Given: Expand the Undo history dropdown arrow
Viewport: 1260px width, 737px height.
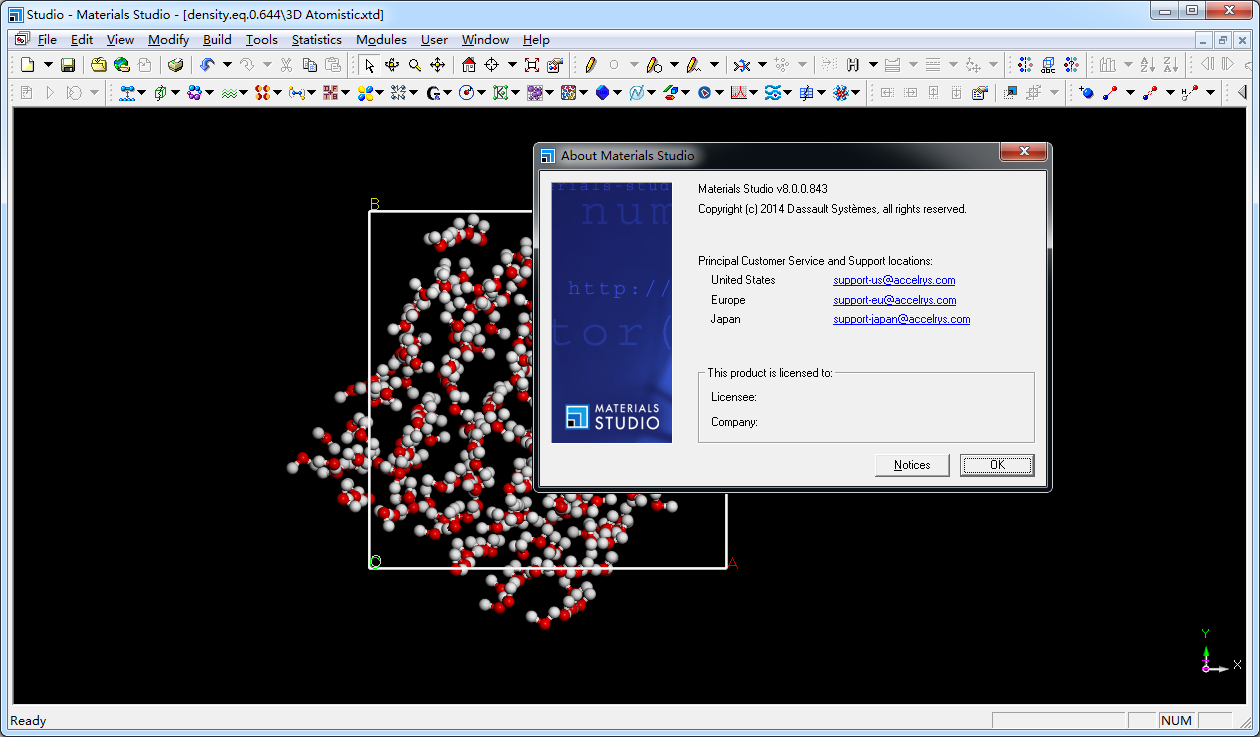Looking at the screenshot, I should (227, 65).
